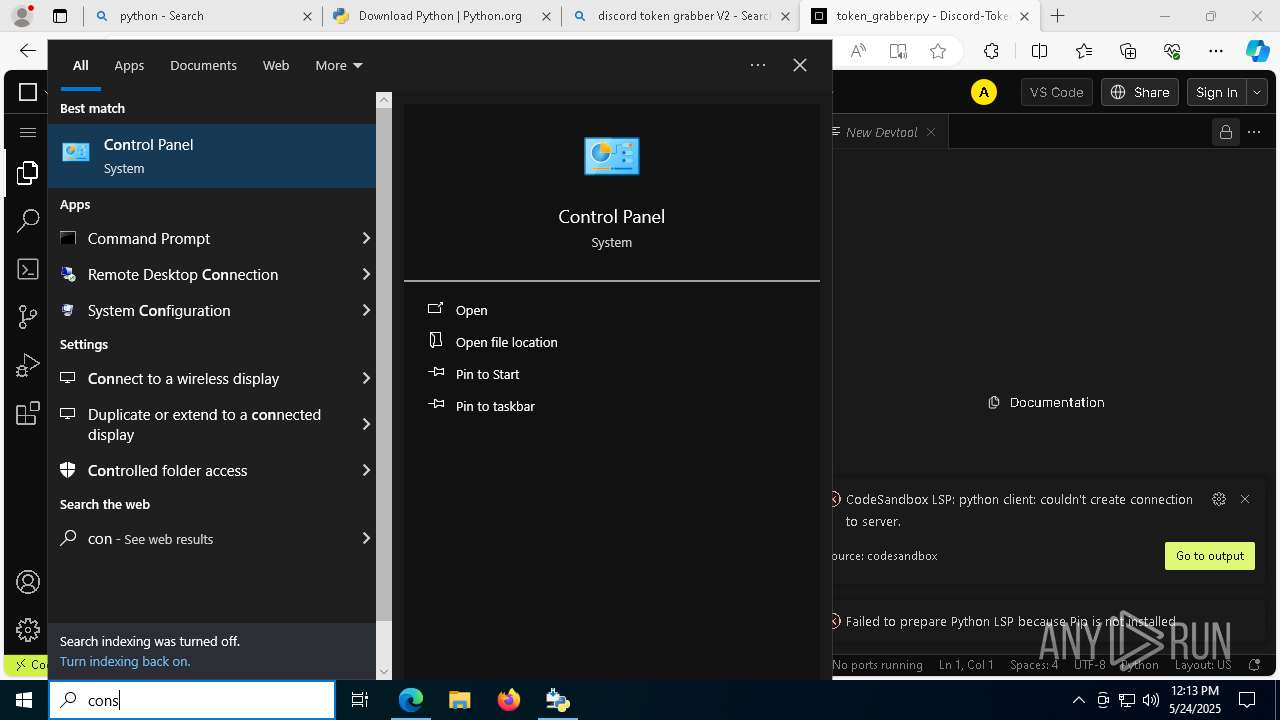Viewport: 1280px width, 720px height.
Task: Switch to the python - Search tab
Action: tap(202, 16)
